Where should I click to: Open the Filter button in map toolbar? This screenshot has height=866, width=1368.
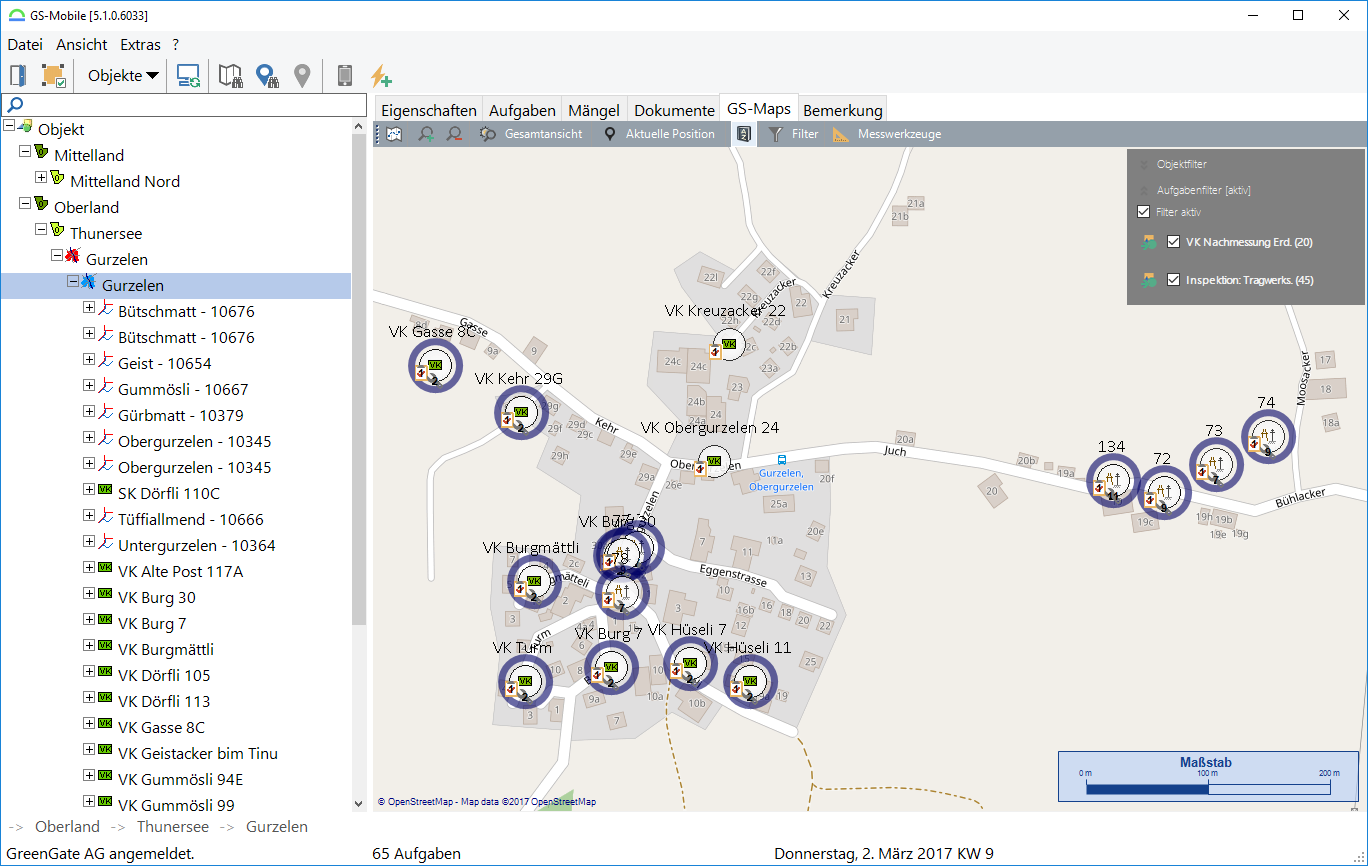793,134
